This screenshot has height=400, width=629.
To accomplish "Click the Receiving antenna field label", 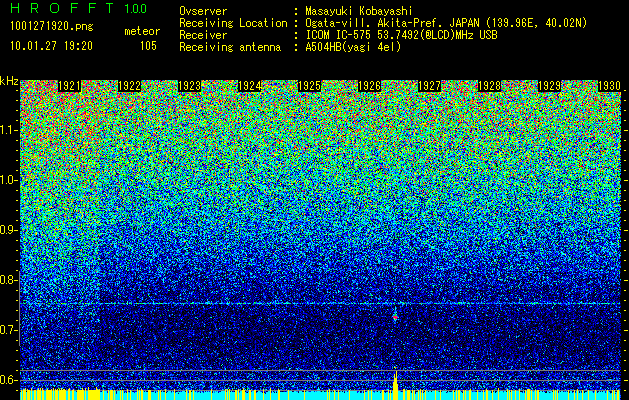I will [x=230, y=47].
